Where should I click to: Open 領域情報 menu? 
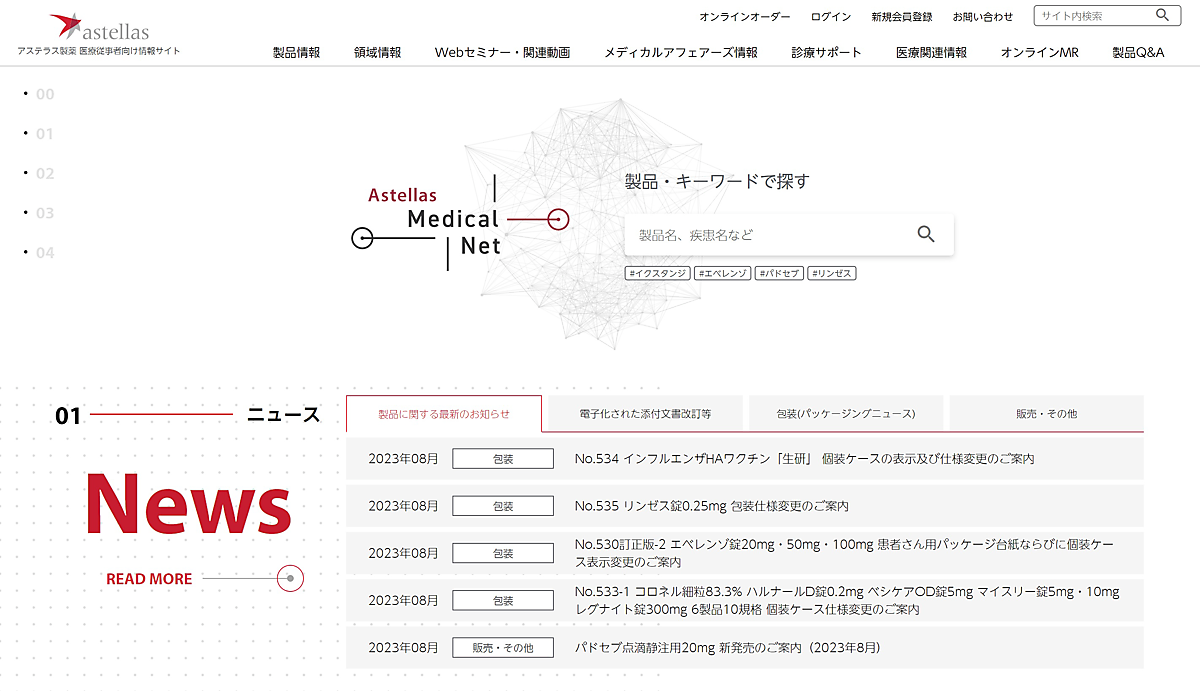tap(377, 53)
